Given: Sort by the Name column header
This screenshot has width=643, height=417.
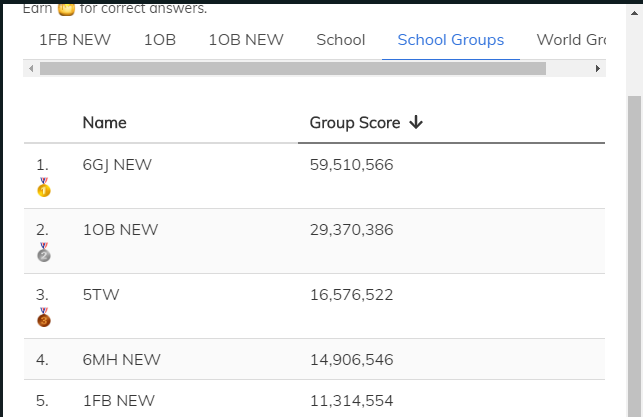Looking at the screenshot, I should pos(105,123).
